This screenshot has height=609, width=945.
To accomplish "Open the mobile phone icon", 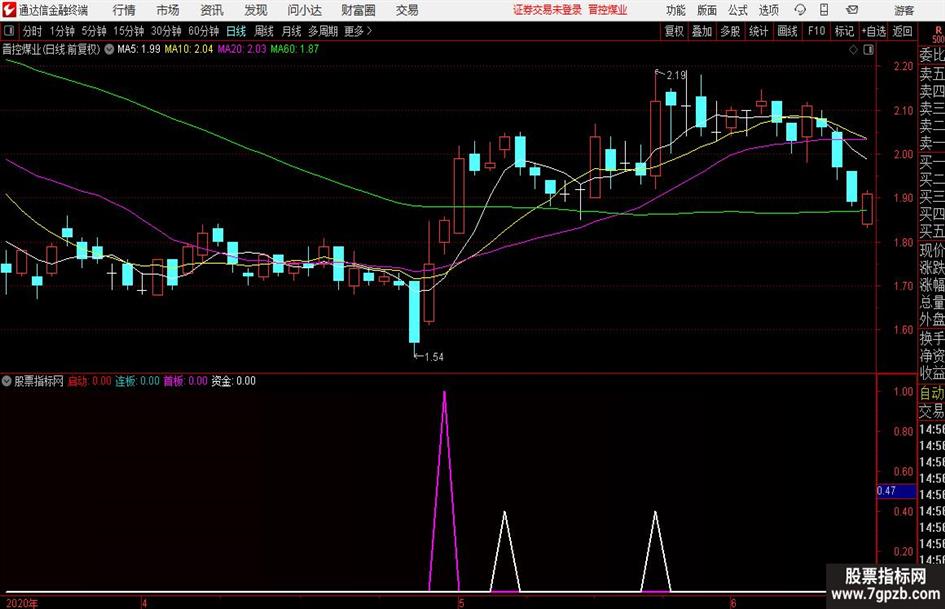I will (x=824, y=10).
